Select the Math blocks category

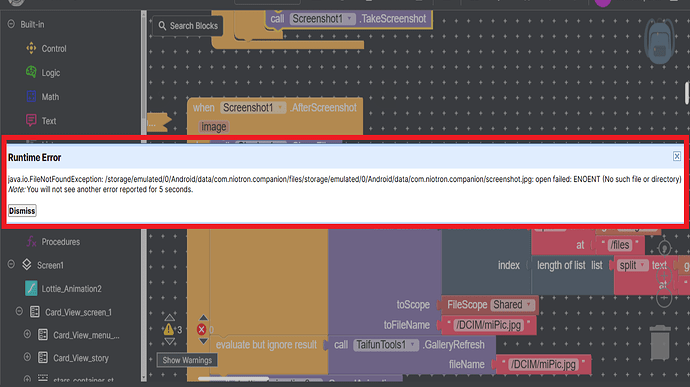43,96
